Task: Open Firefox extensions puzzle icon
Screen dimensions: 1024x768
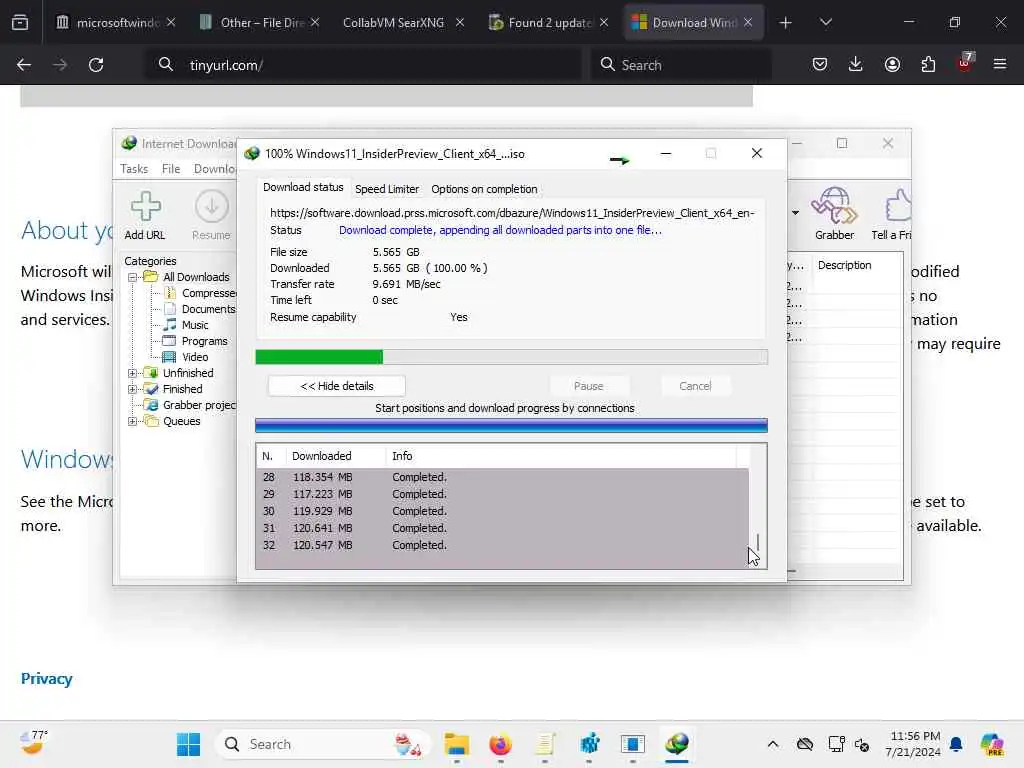Action: pyautogui.click(x=928, y=64)
